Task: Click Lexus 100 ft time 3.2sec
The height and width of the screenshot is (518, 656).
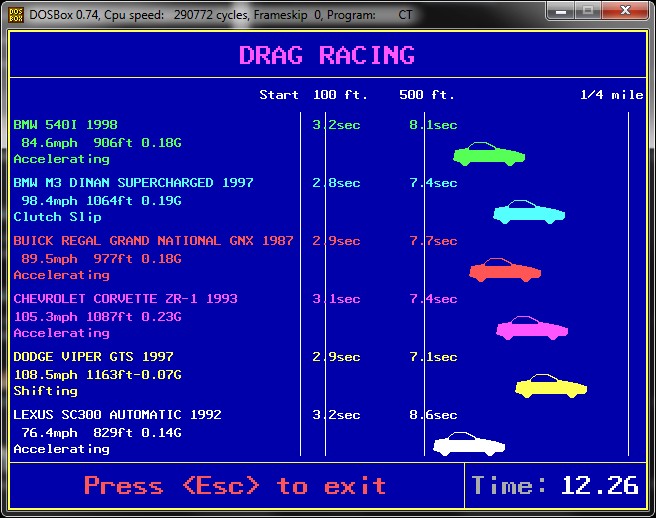Action: point(336,415)
